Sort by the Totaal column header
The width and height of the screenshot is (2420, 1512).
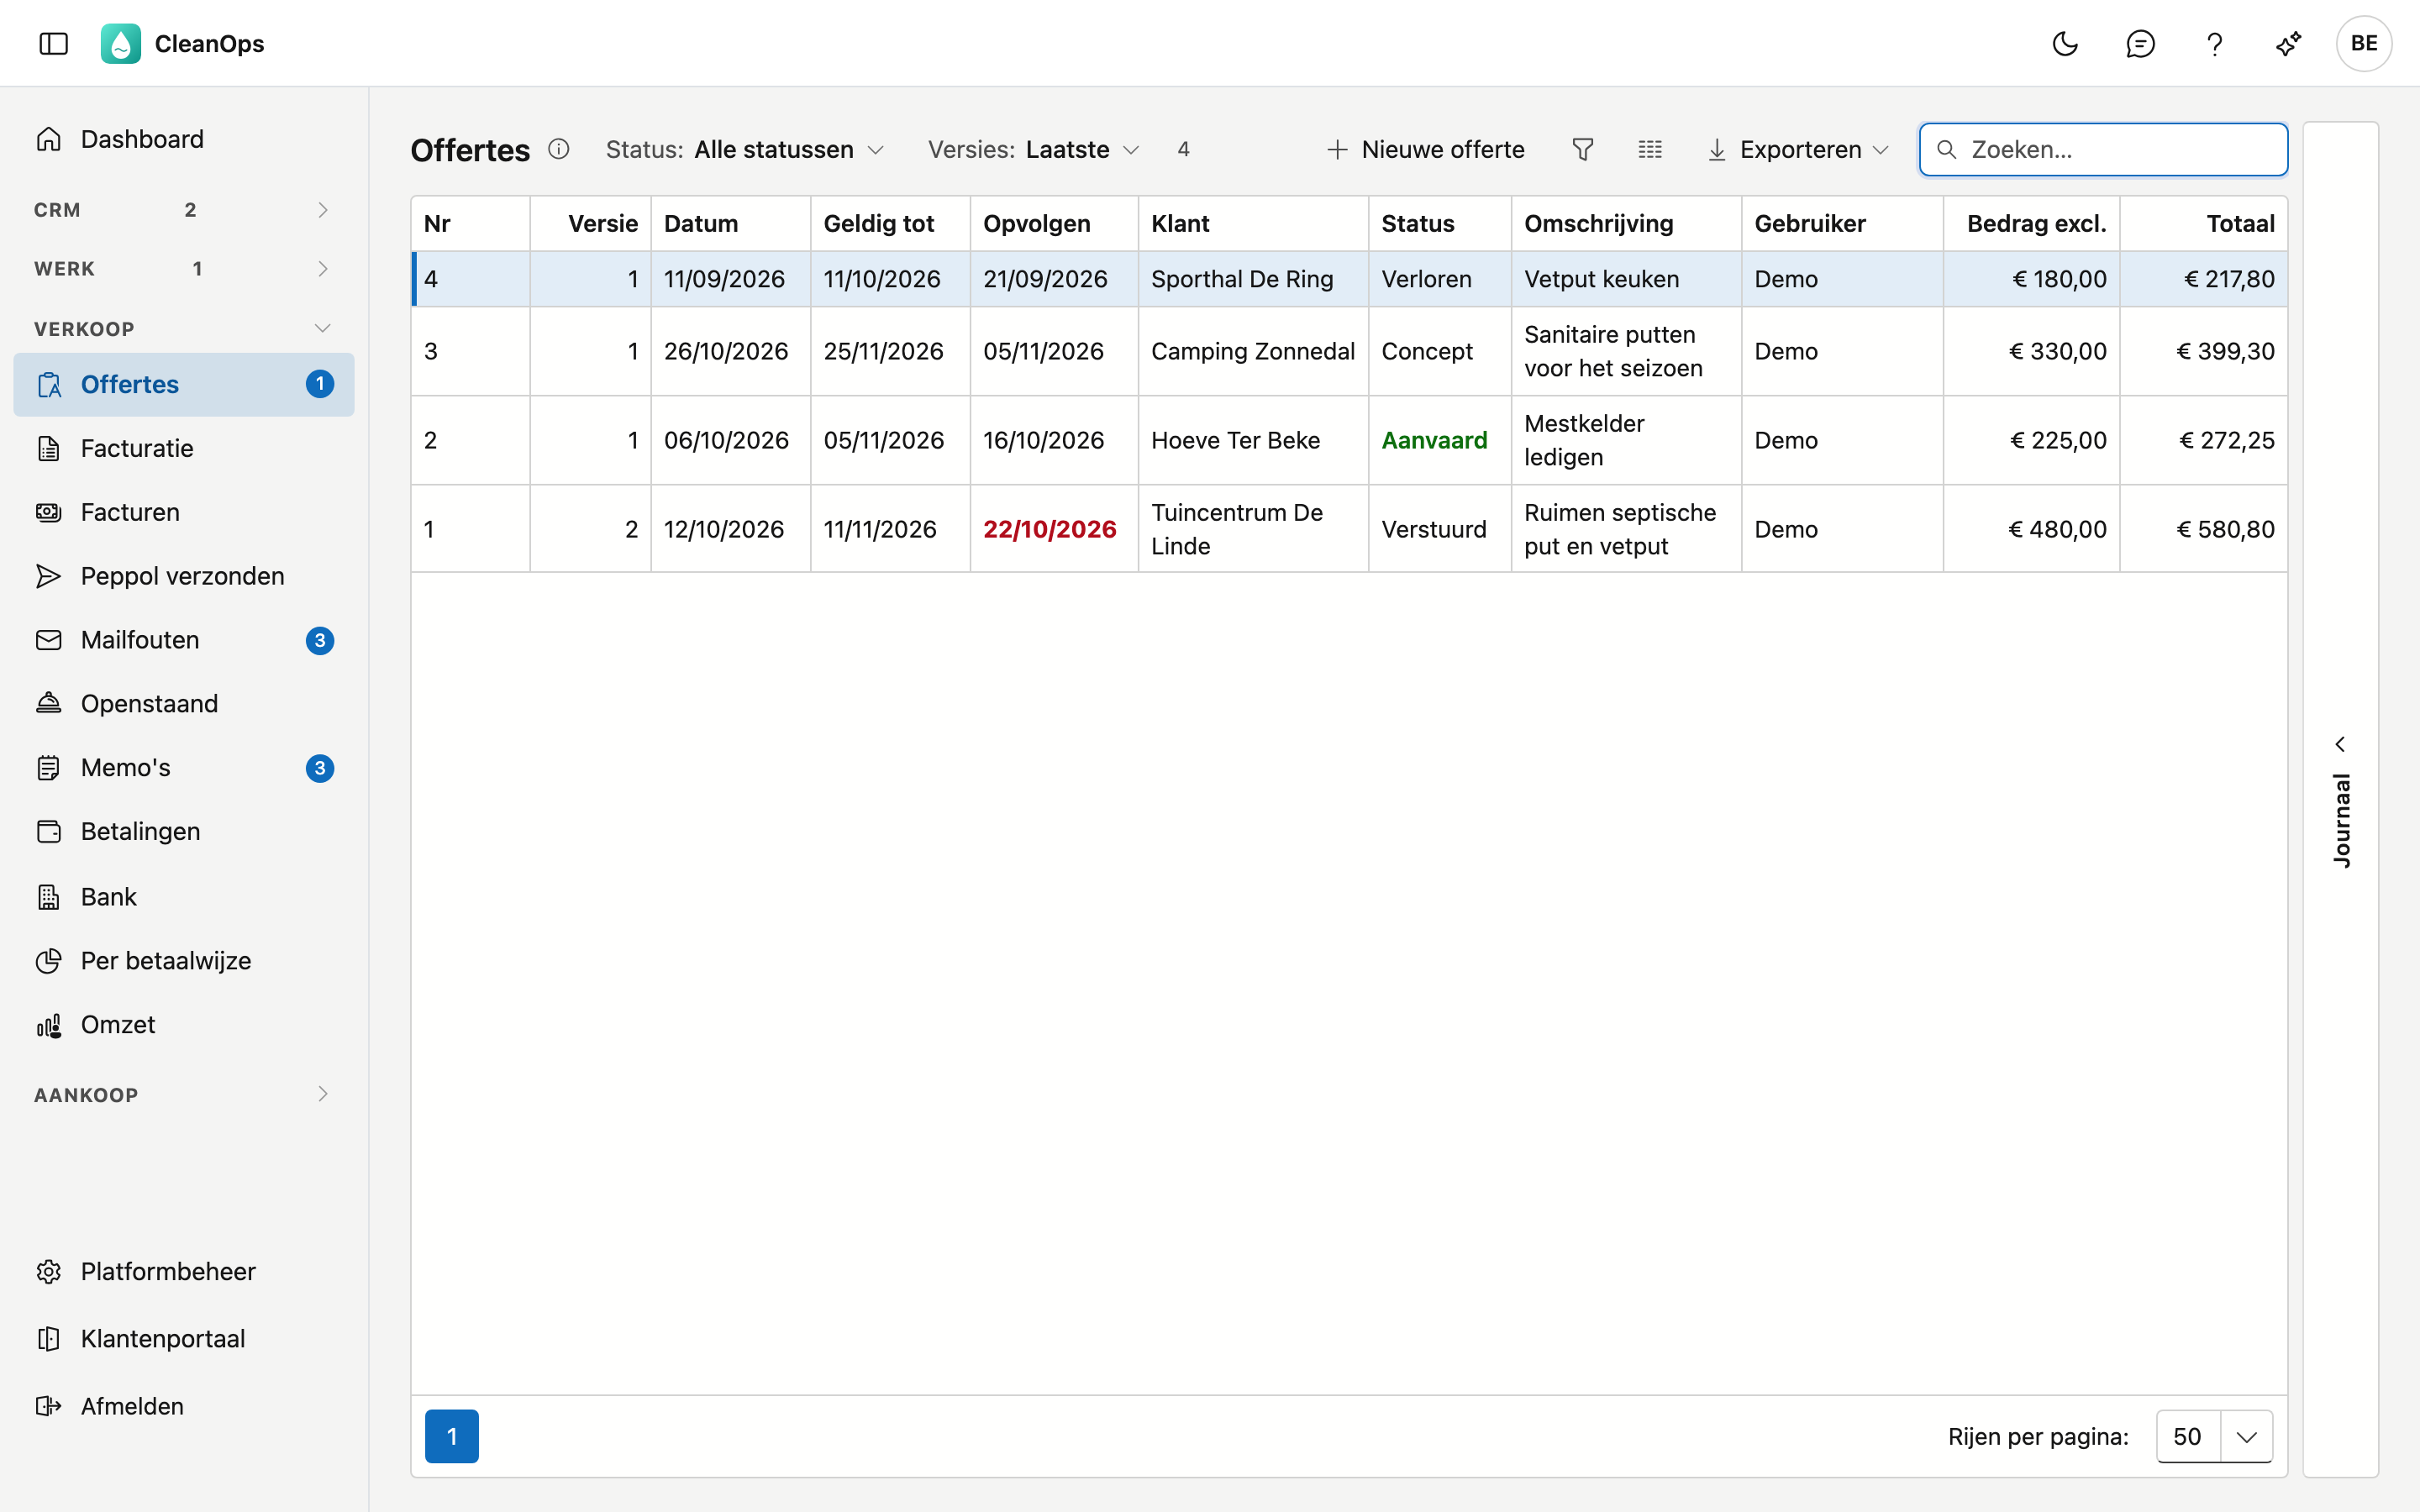(2203, 223)
